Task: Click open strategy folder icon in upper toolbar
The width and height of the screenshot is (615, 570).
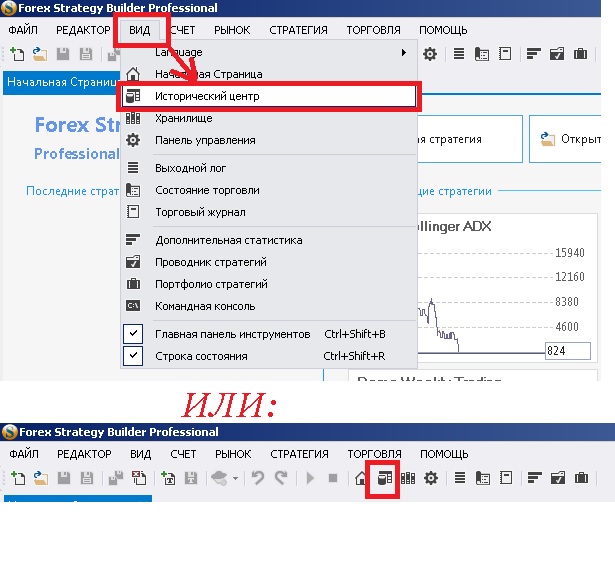Action: (x=40, y=54)
